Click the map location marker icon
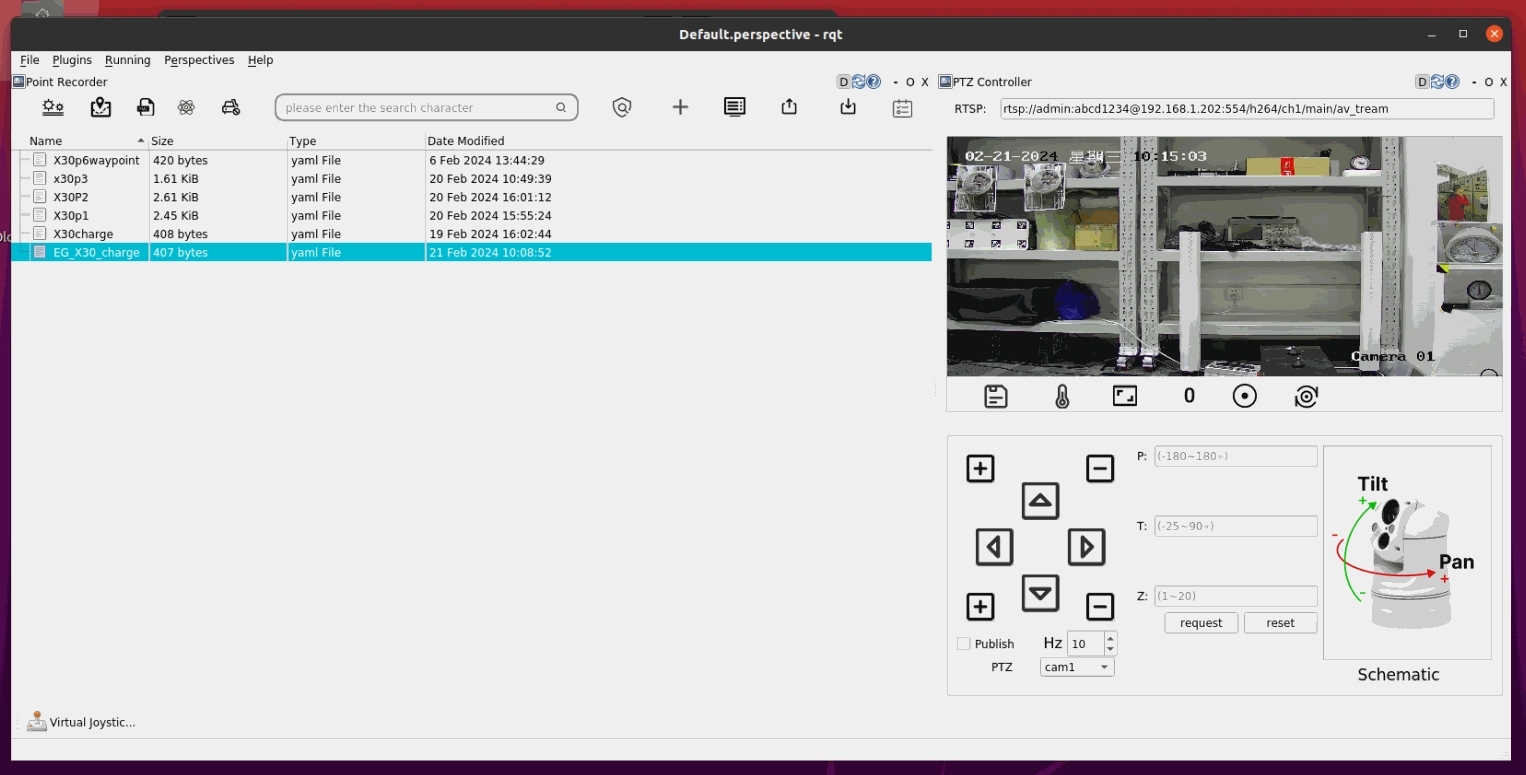 (x=100, y=107)
